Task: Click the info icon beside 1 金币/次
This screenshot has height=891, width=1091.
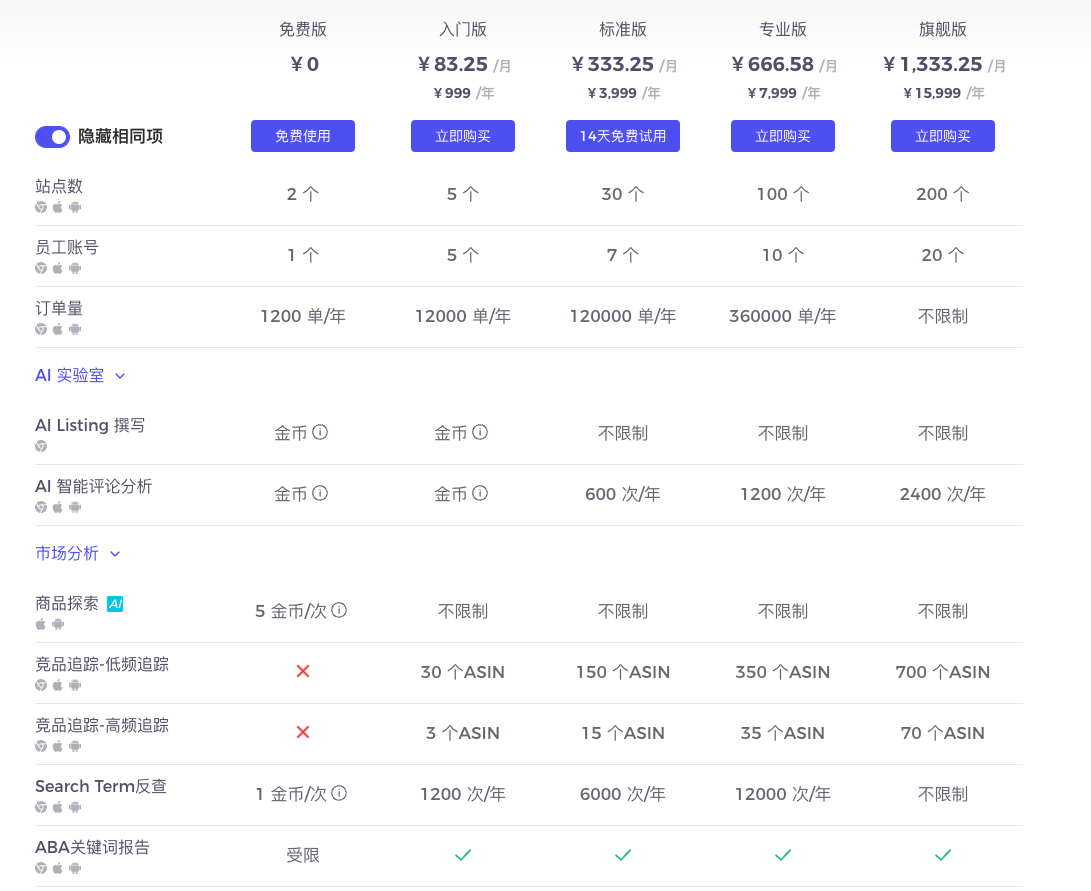Action: point(339,794)
